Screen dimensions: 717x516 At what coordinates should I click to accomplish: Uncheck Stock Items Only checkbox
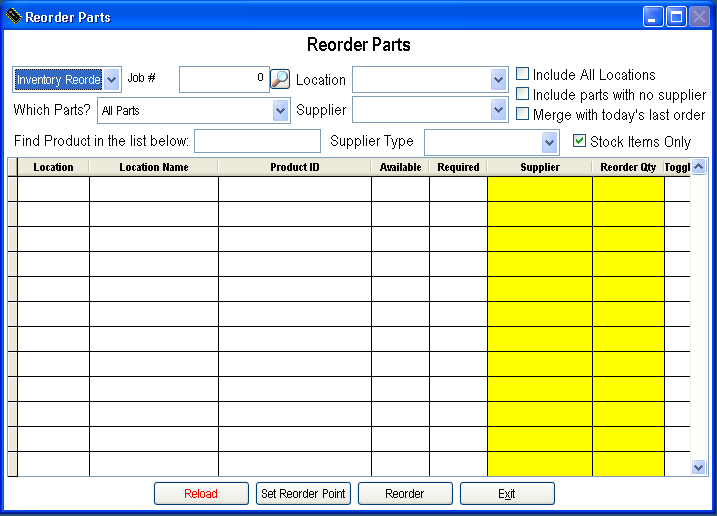tap(579, 141)
